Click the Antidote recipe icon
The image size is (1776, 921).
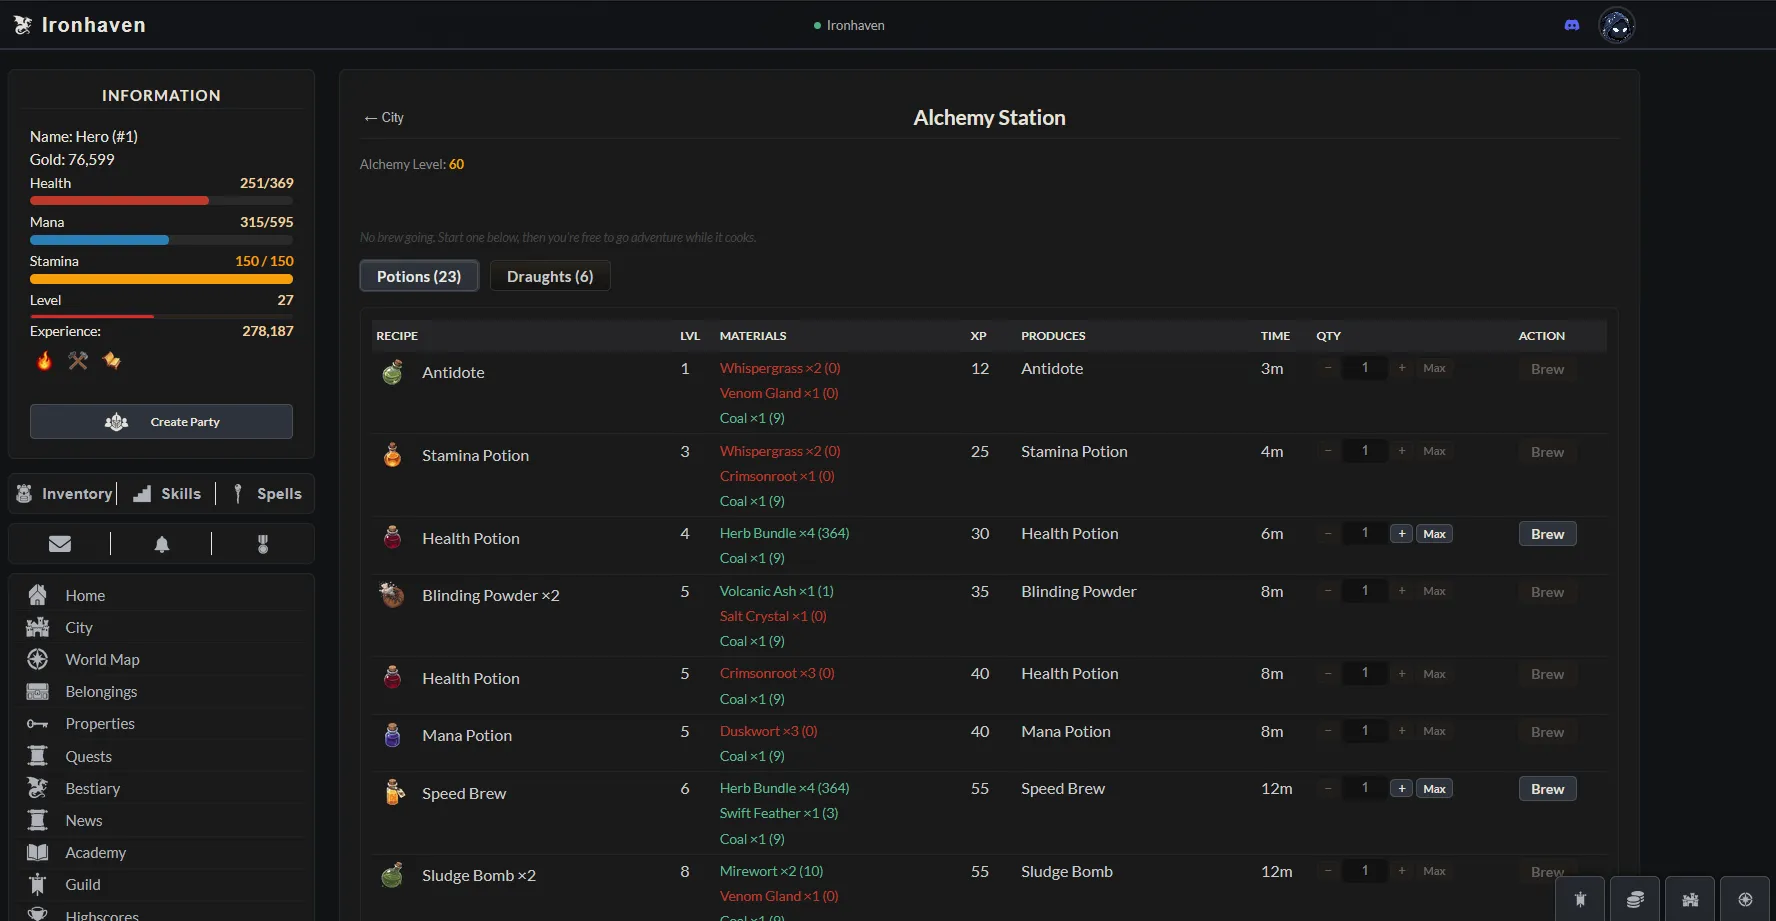[392, 372]
